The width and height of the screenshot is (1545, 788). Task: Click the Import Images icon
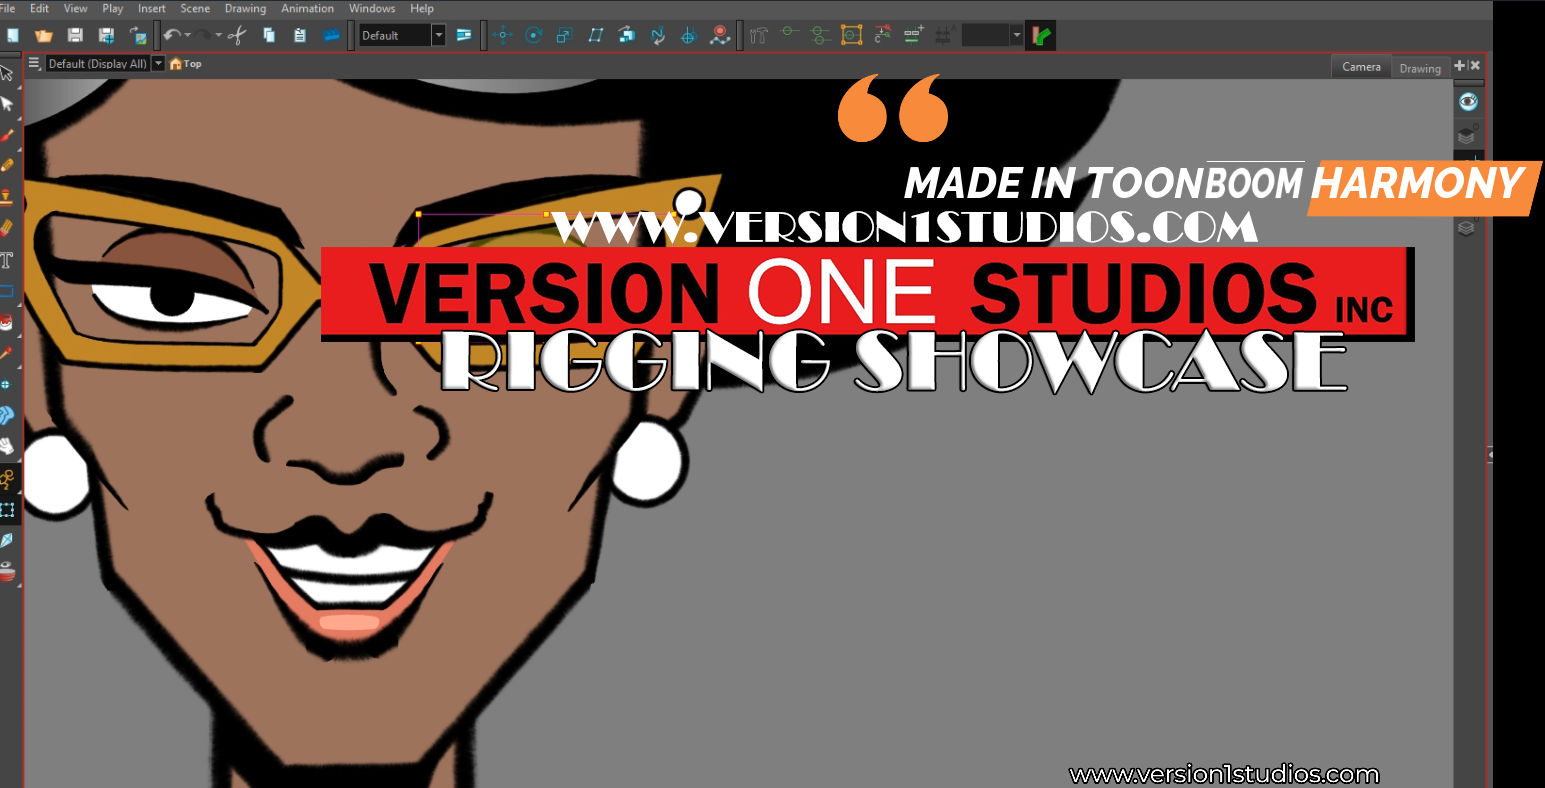tap(138, 35)
